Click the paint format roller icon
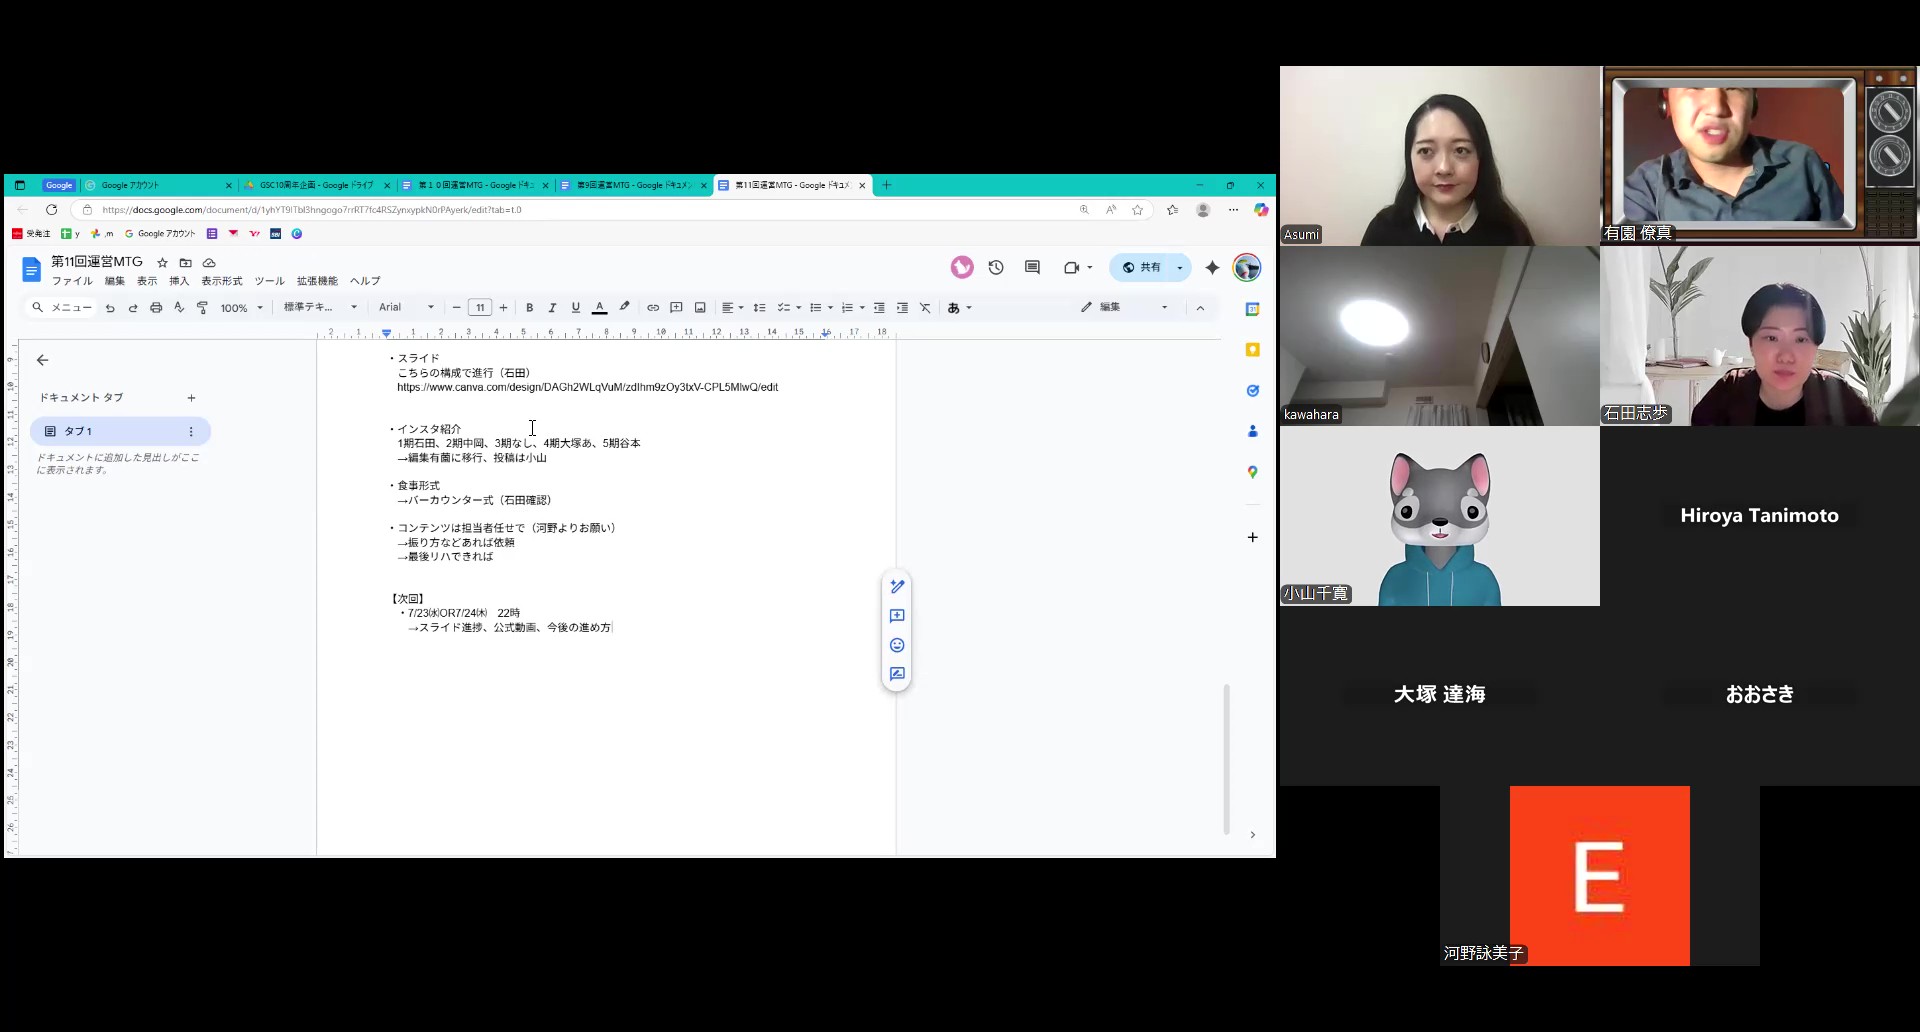This screenshot has width=1920, height=1032. tap(203, 308)
